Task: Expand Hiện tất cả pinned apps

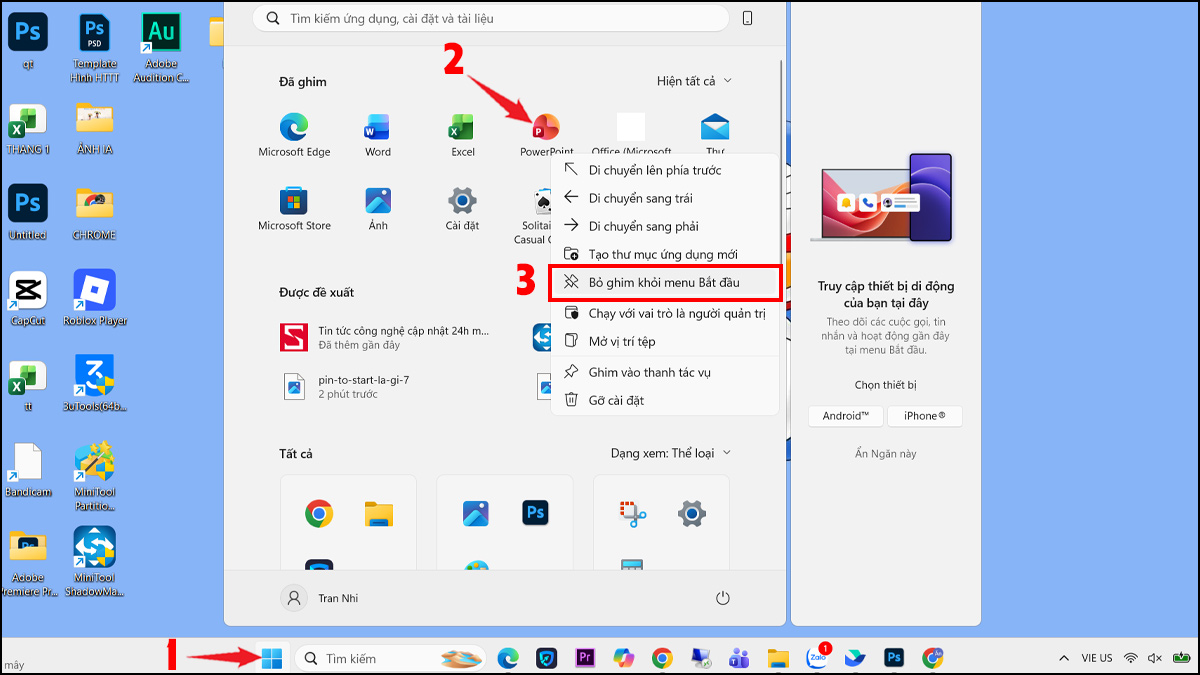Action: pos(694,81)
